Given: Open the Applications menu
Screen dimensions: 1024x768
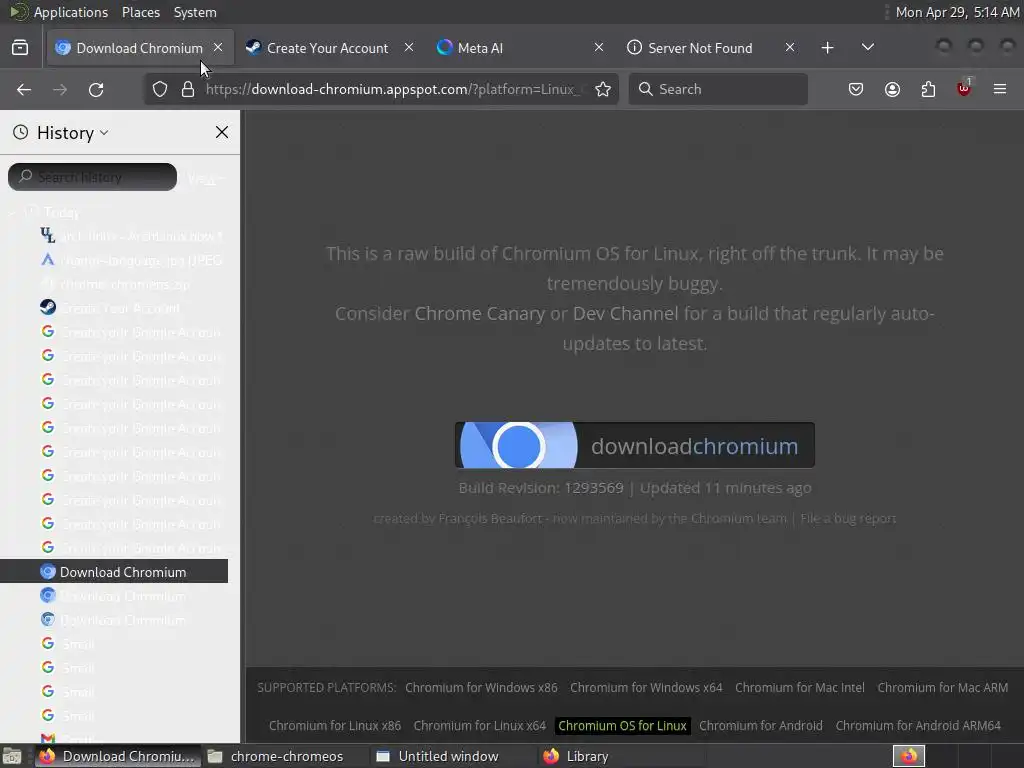Looking at the screenshot, I should [x=71, y=12].
